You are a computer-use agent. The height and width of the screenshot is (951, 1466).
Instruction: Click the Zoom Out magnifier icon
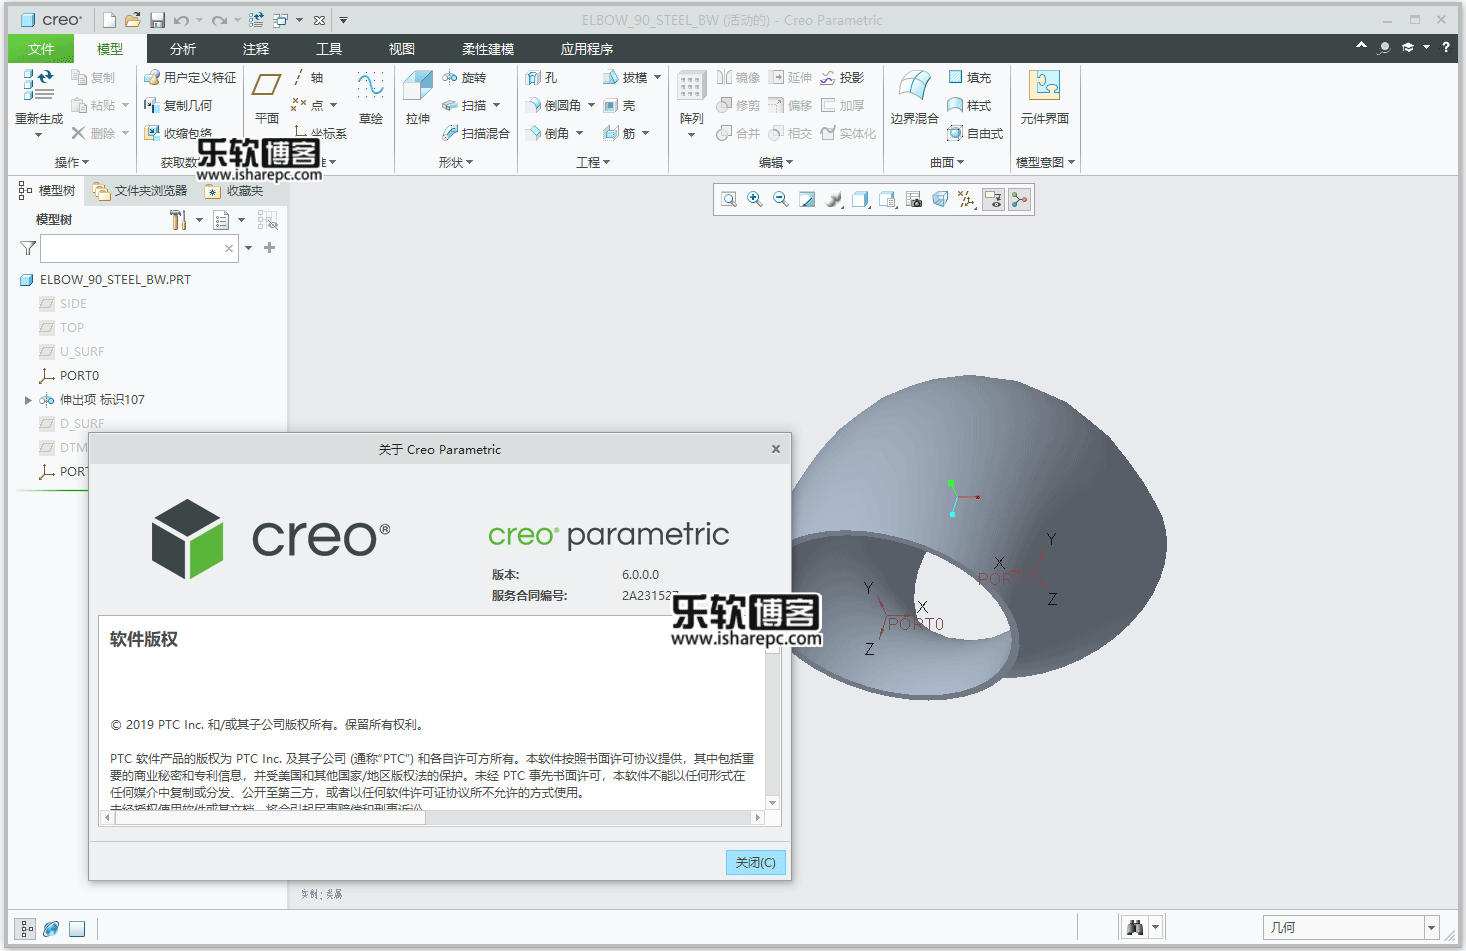coord(781,200)
